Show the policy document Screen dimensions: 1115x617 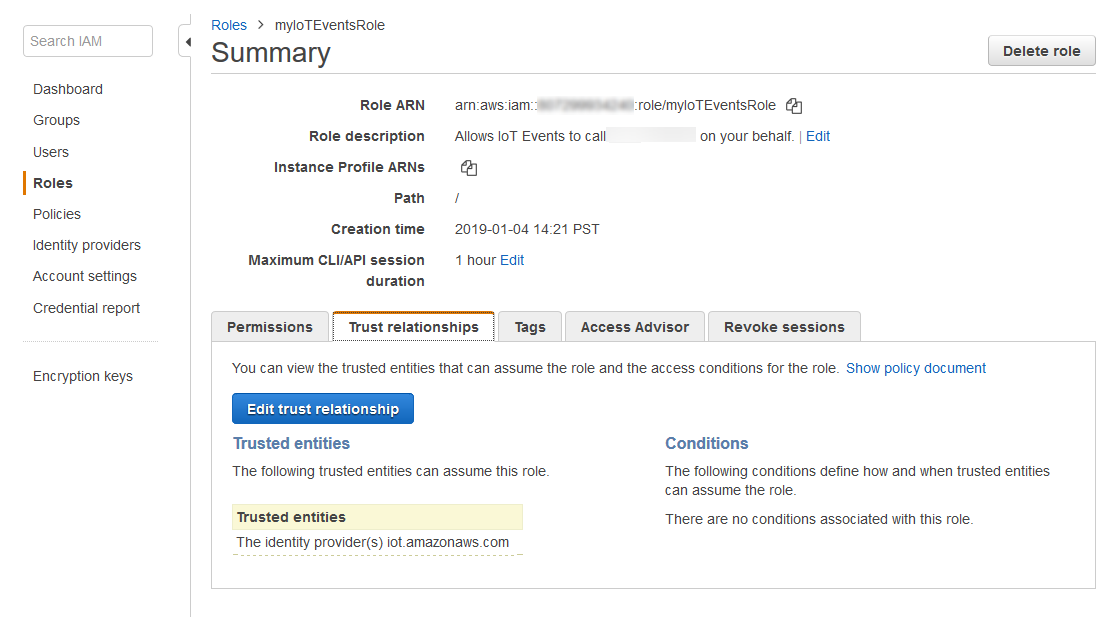click(916, 368)
